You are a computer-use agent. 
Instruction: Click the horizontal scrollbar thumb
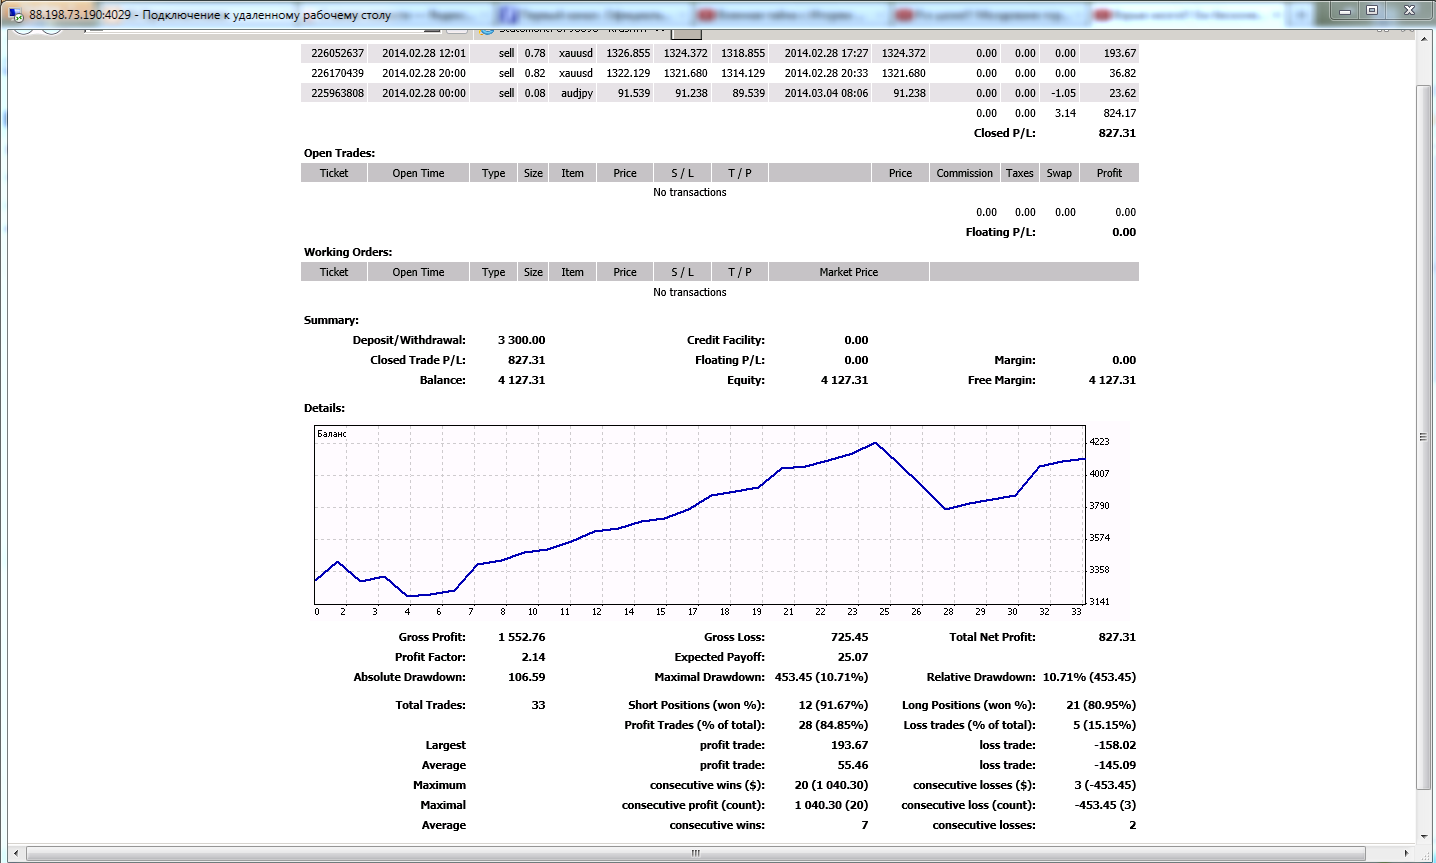coord(696,853)
